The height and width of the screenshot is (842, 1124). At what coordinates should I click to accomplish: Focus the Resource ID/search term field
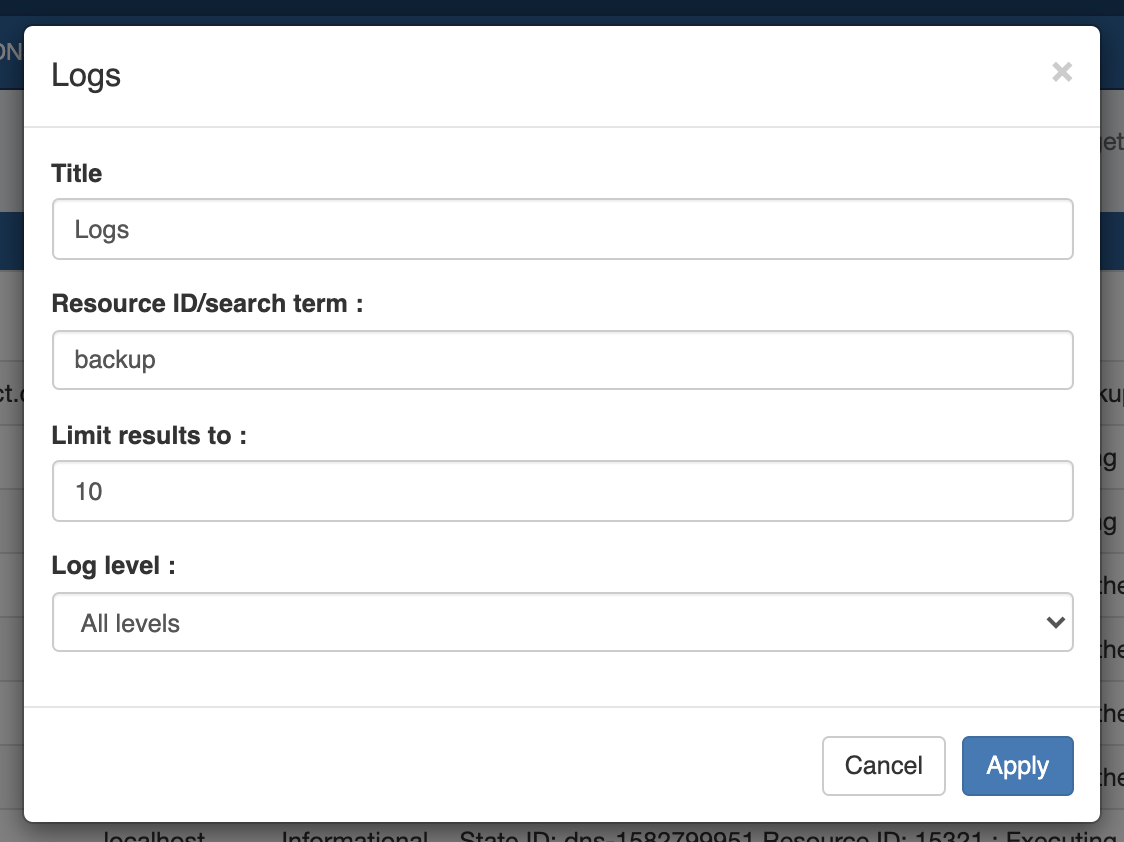click(x=562, y=360)
